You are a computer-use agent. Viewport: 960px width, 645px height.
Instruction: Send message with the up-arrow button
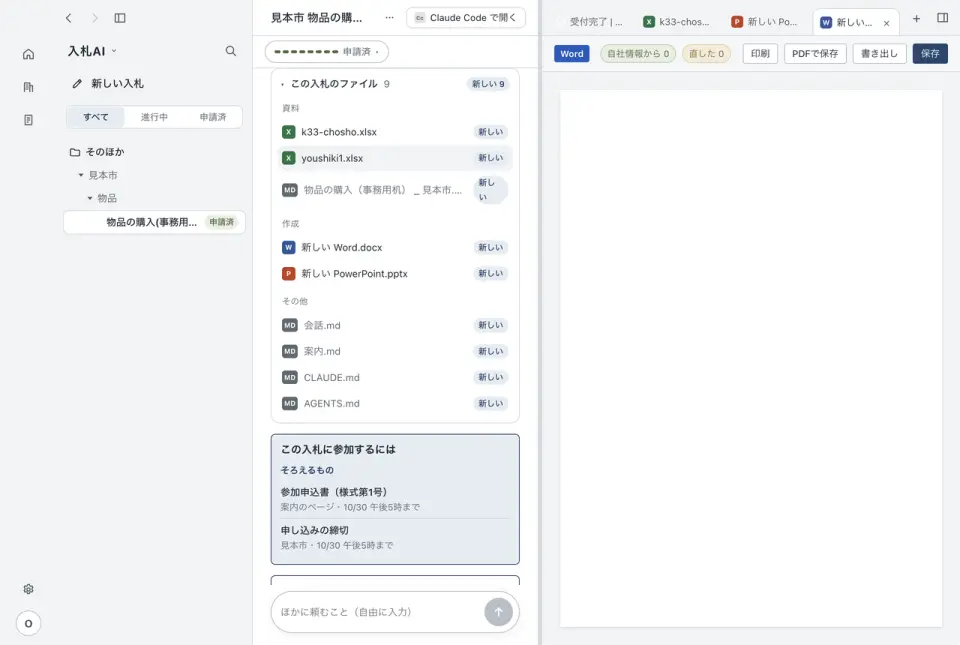tap(498, 611)
